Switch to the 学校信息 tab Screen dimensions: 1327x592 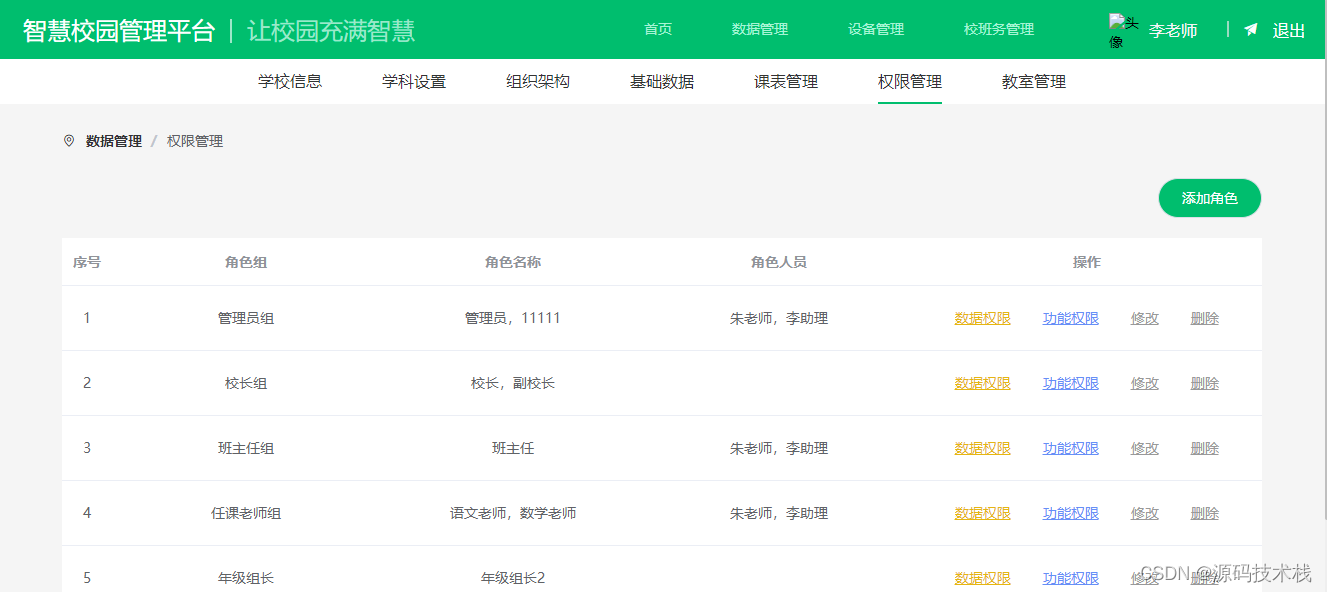290,82
